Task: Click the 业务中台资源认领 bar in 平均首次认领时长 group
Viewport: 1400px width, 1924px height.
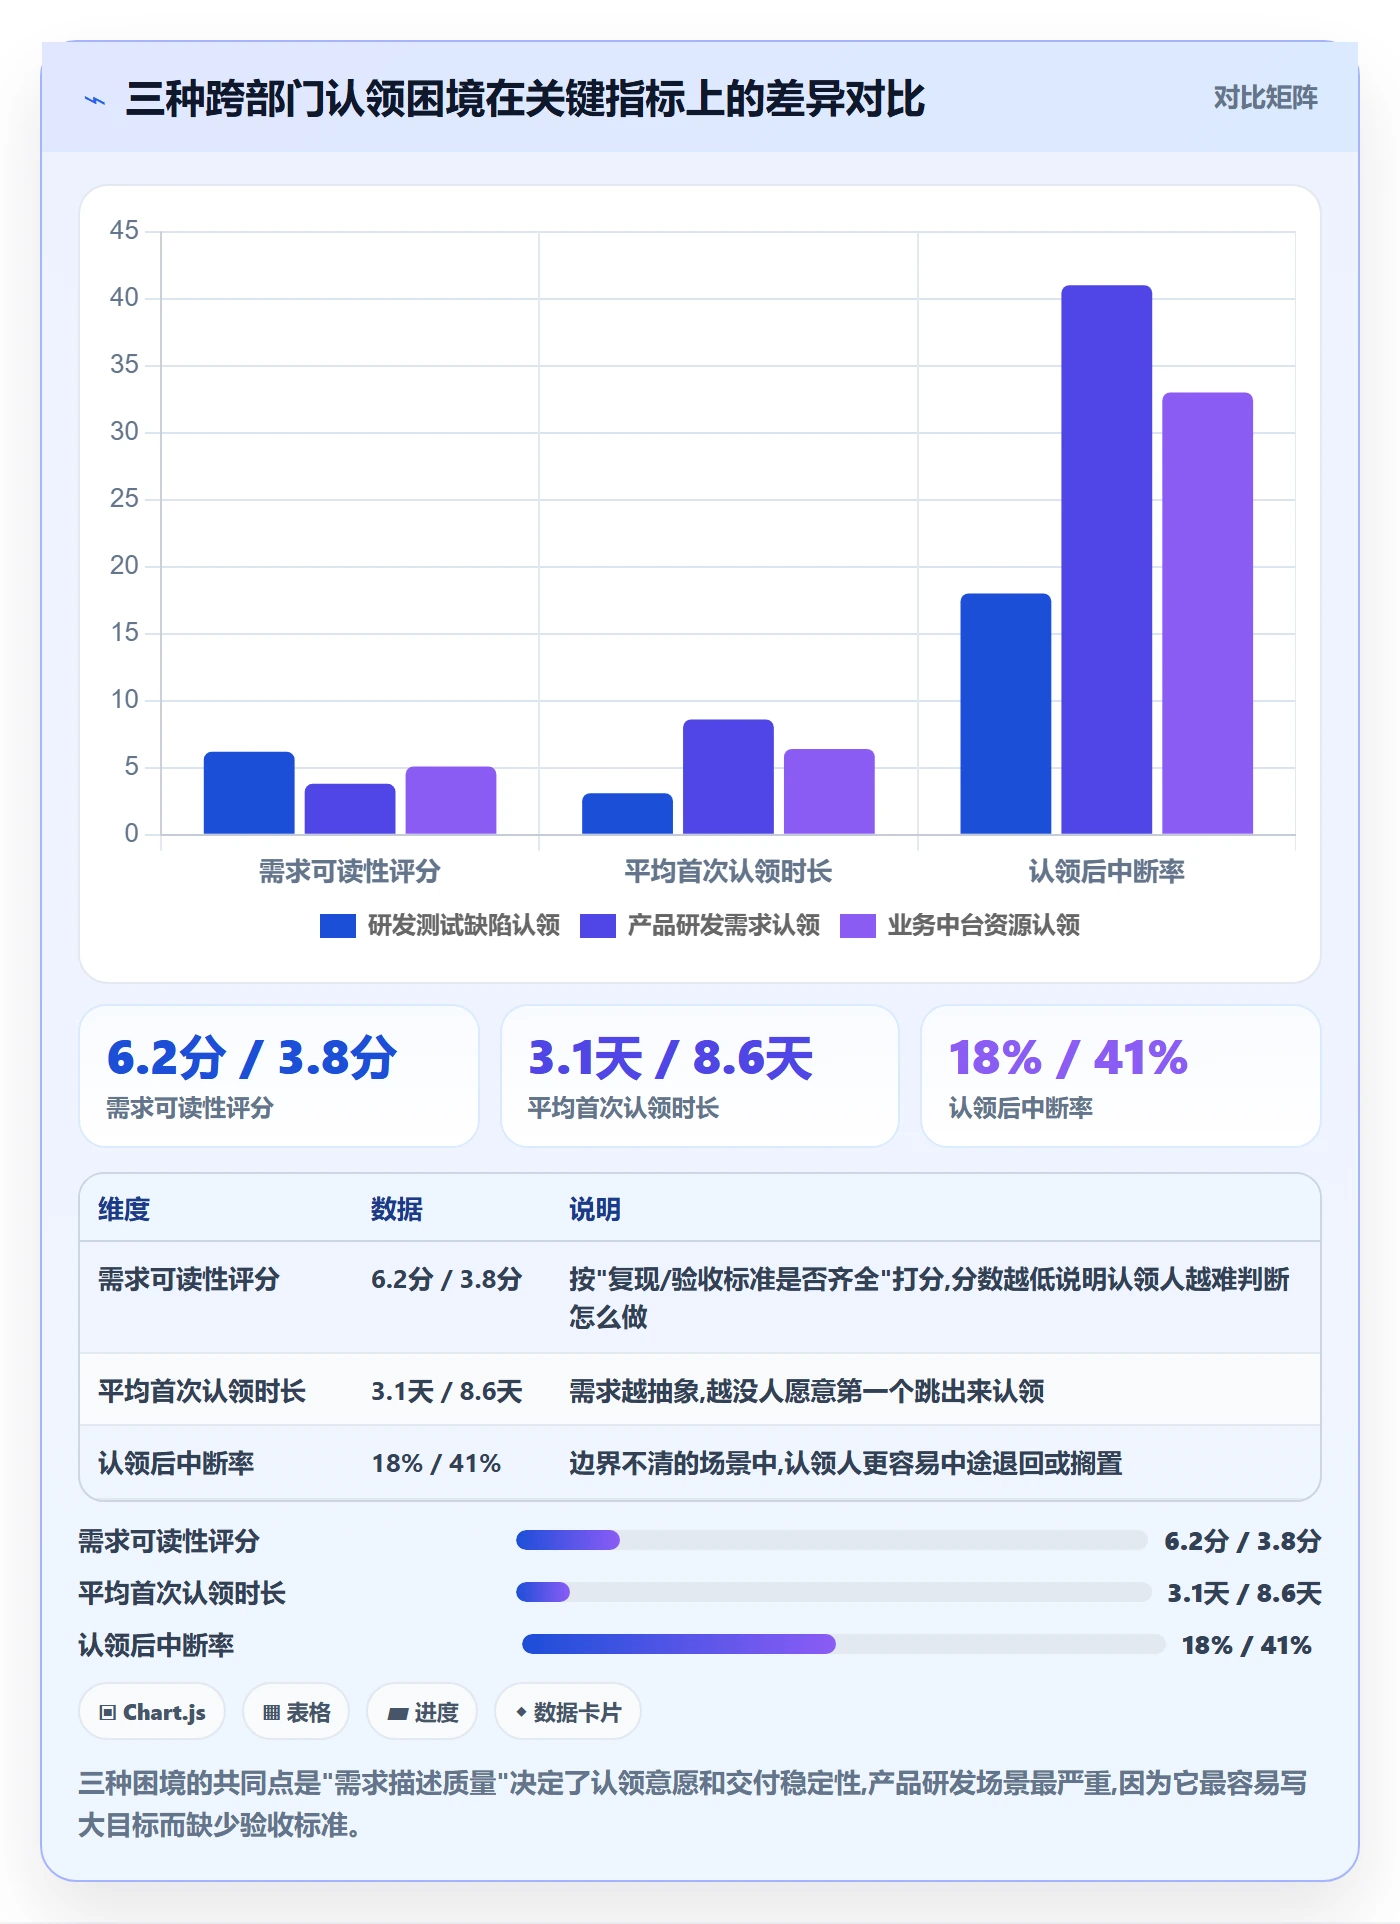Action: (x=829, y=791)
